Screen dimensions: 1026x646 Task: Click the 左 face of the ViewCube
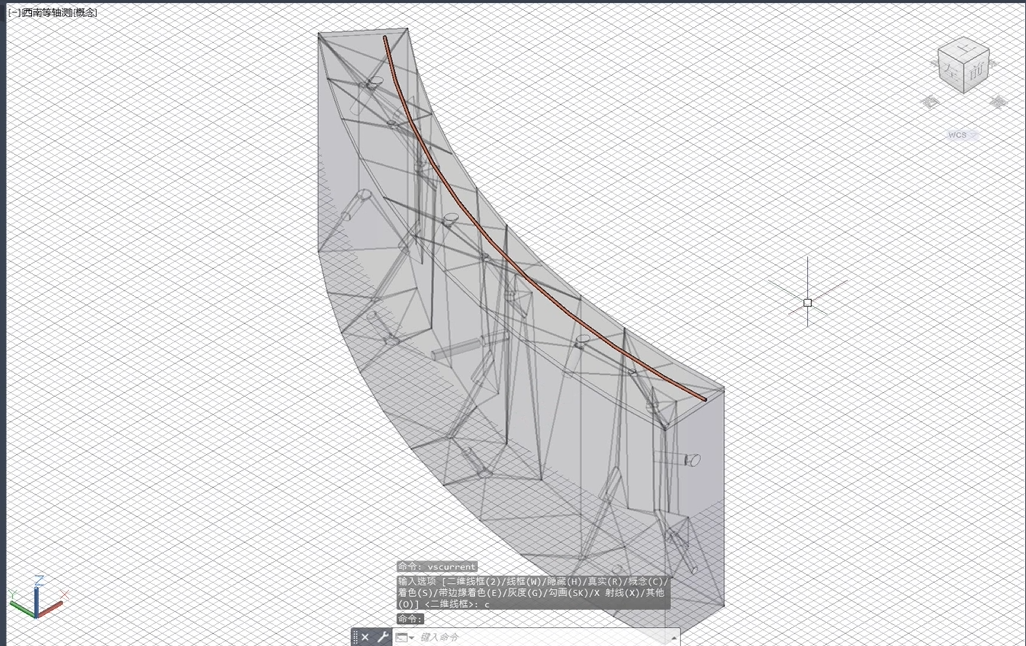951,71
